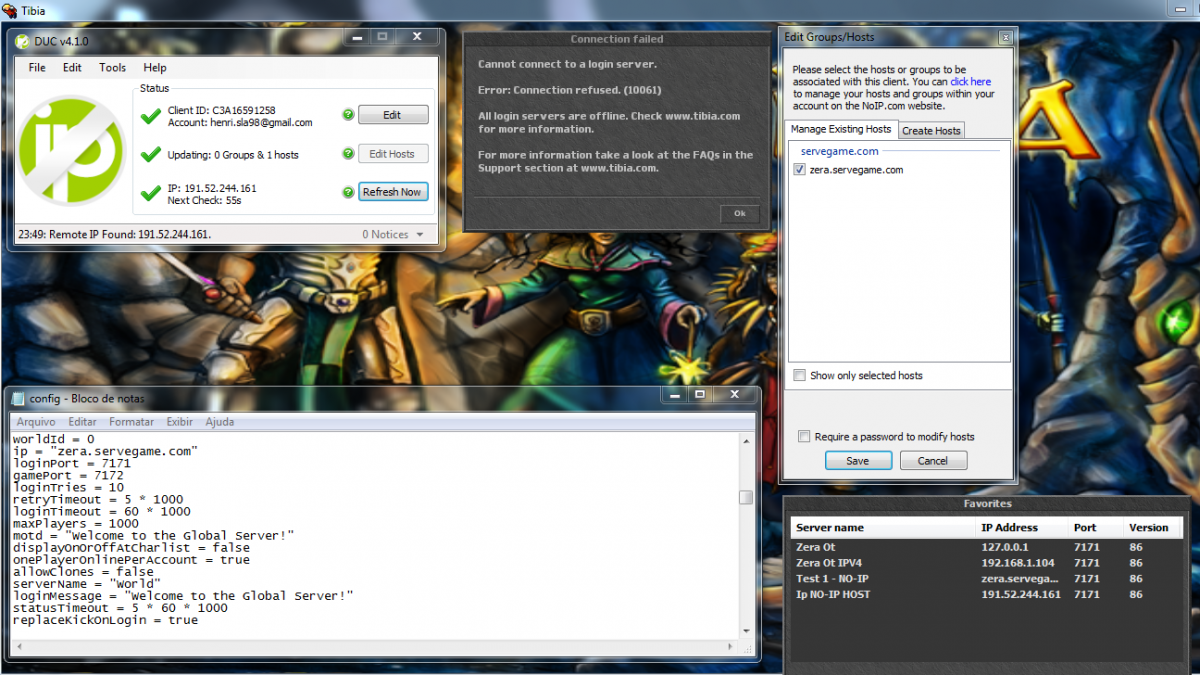Screen dimensions: 1200x675
Task: Save the host selection
Action: point(857,461)
